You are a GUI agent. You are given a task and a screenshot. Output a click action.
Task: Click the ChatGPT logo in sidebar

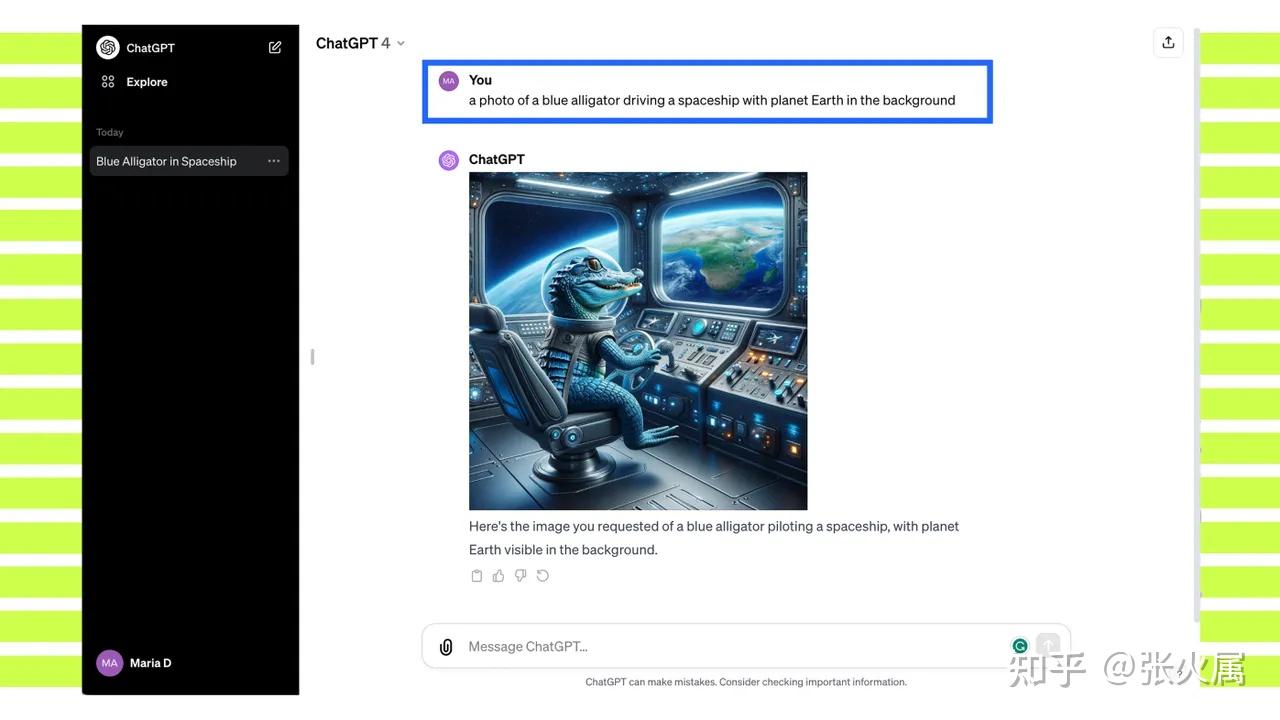[108, 47]
